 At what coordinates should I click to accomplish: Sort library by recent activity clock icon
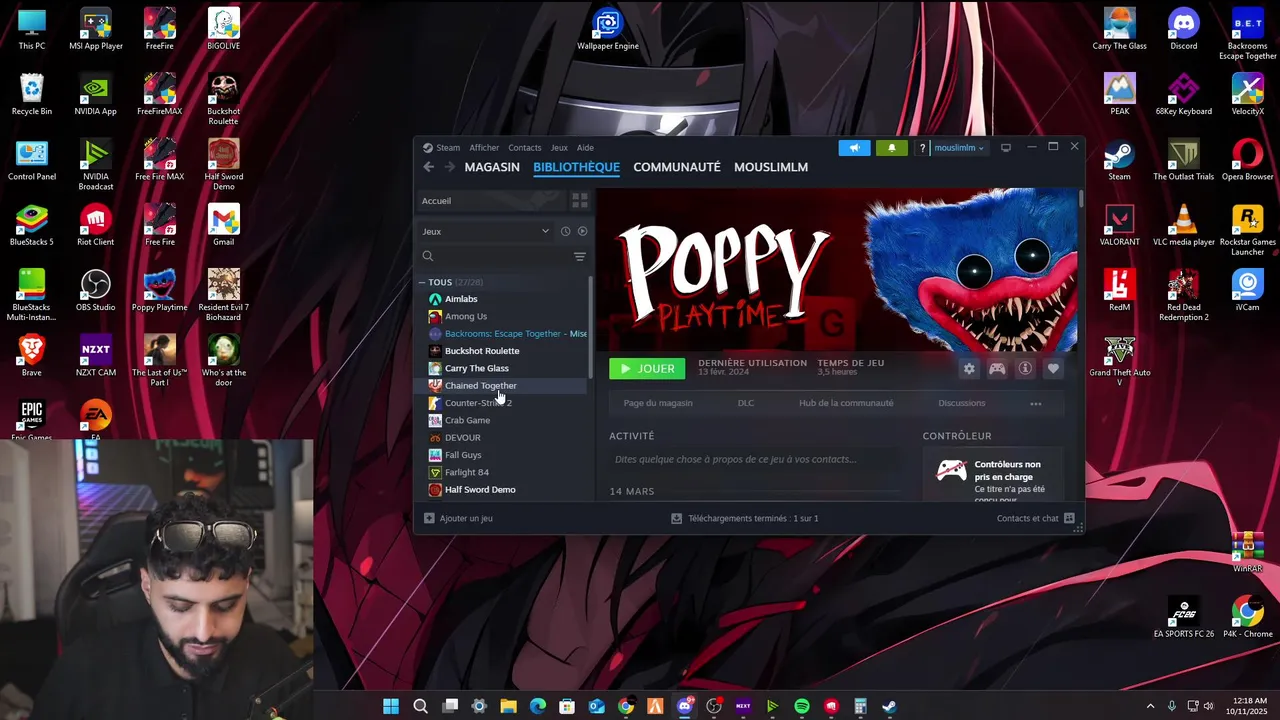point(565,231)
